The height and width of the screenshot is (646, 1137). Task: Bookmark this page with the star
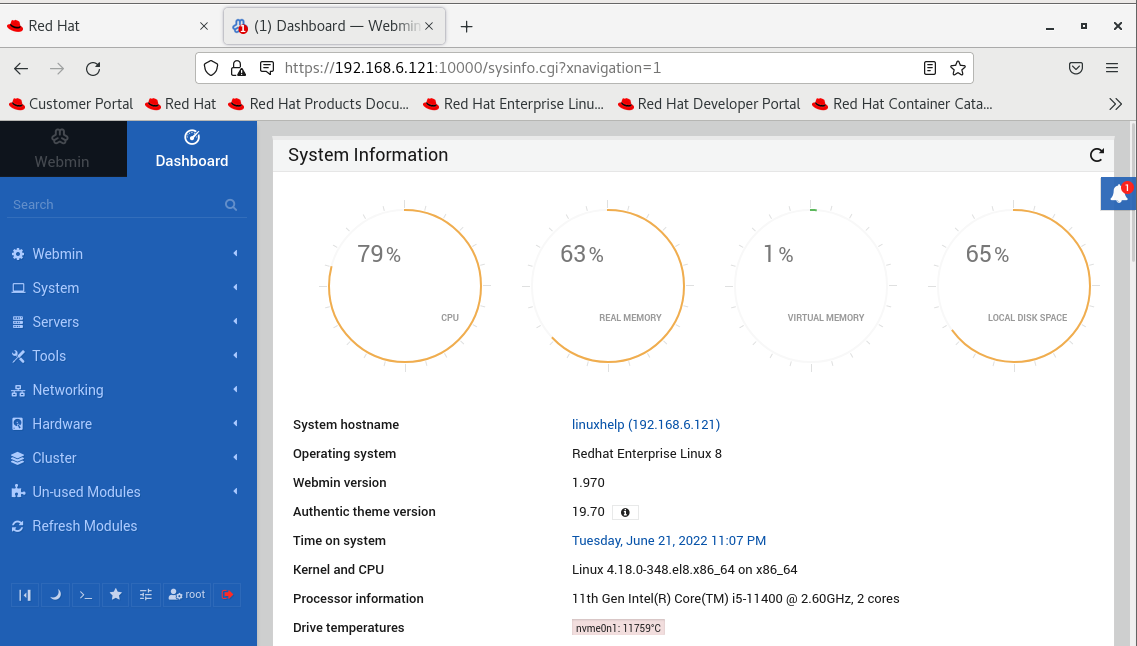958,68
